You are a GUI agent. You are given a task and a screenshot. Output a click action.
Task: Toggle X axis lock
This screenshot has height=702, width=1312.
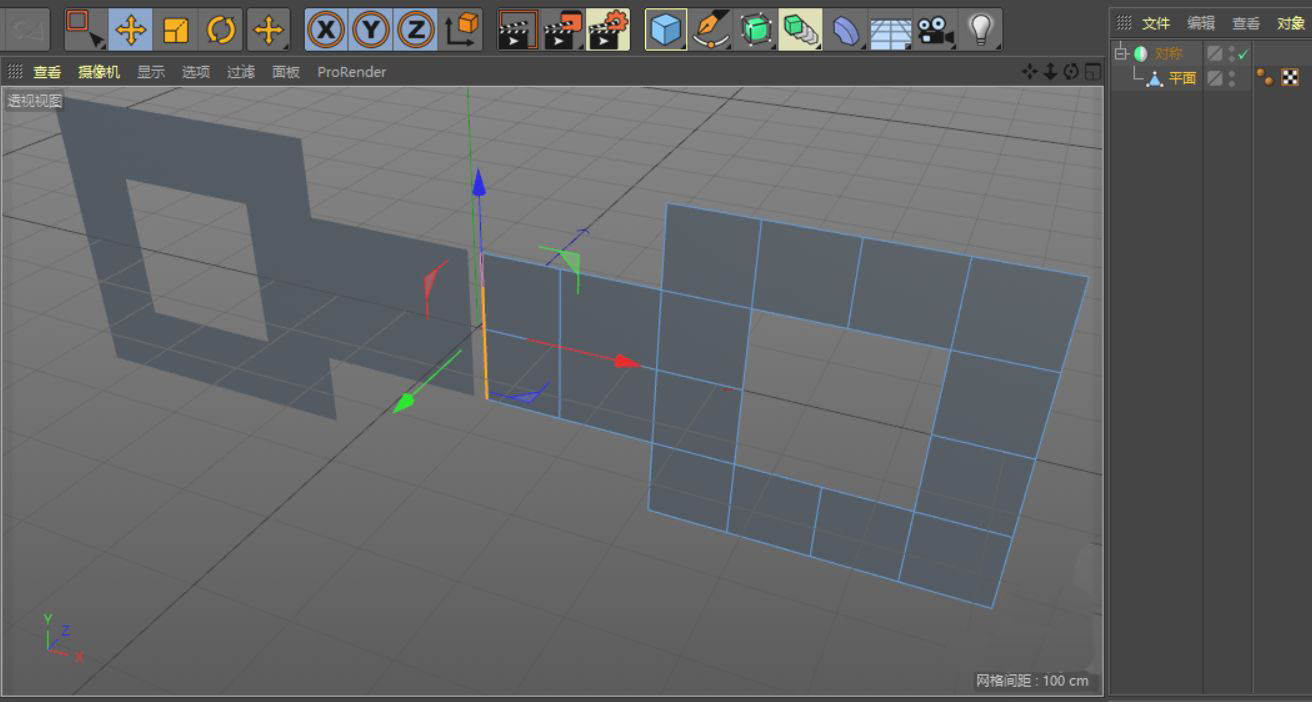point(325,30)
